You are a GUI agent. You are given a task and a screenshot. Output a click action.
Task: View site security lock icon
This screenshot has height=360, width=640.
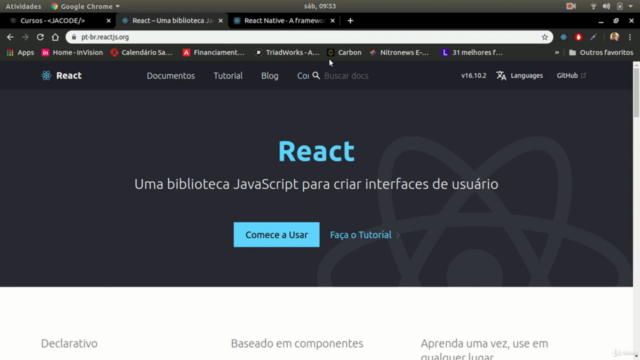[73, 37]
